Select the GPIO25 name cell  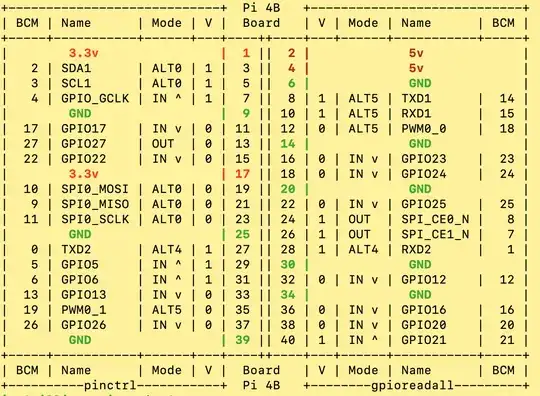(x=424, y=204)
